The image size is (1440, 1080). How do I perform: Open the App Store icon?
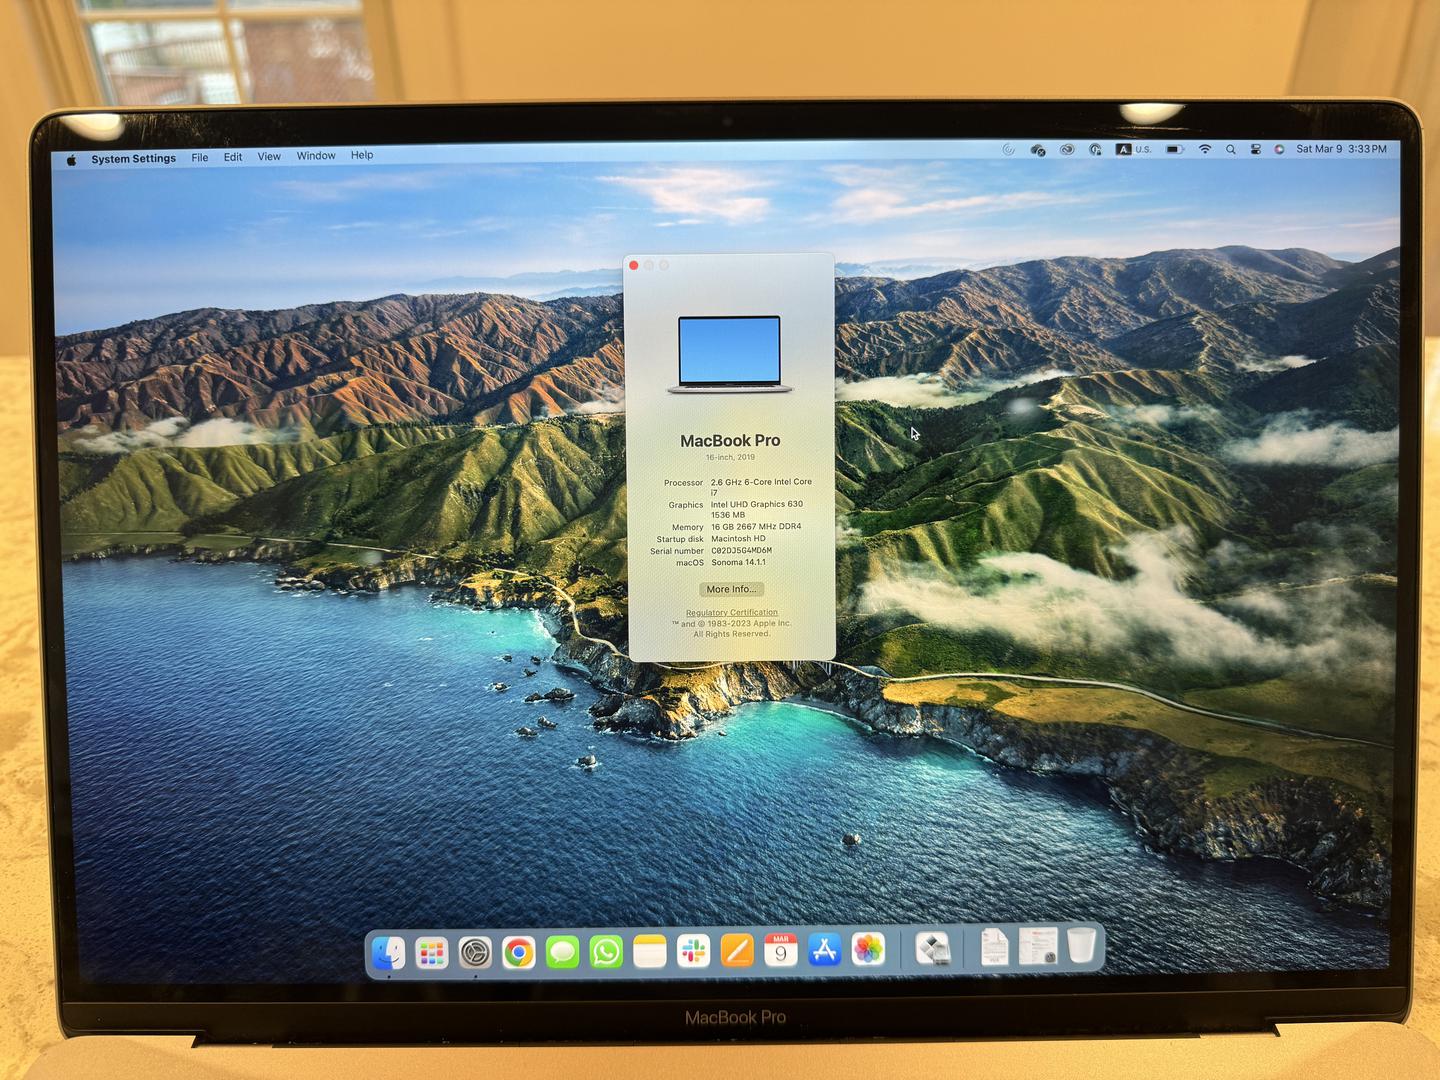click(824, 949)
